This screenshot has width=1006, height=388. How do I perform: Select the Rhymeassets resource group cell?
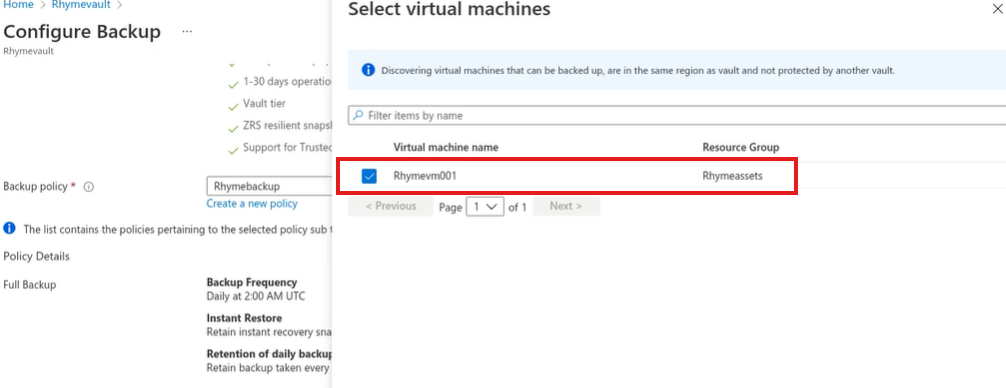(x=733, y=176)
